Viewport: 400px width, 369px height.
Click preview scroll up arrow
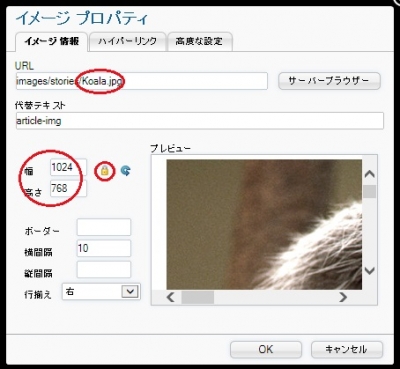(x=370, y=174)
